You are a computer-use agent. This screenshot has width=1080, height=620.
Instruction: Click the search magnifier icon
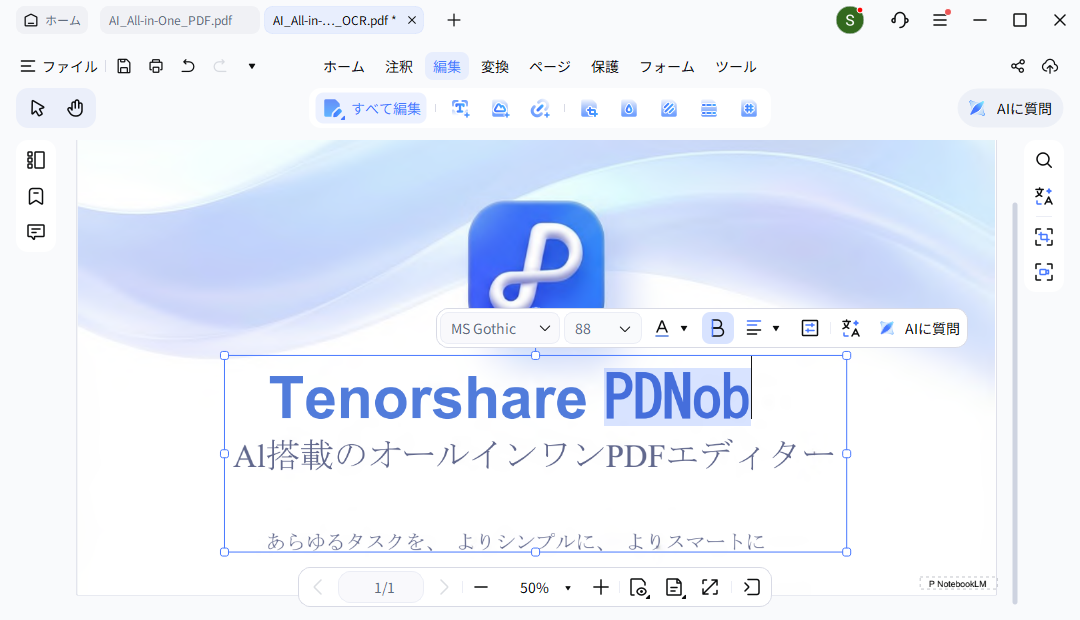tap(1044, 161)
